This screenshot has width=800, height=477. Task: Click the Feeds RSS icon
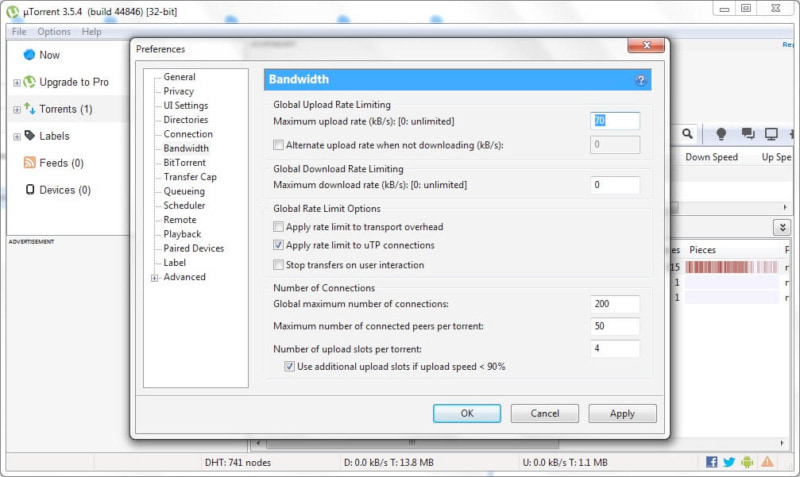point(30,162)
